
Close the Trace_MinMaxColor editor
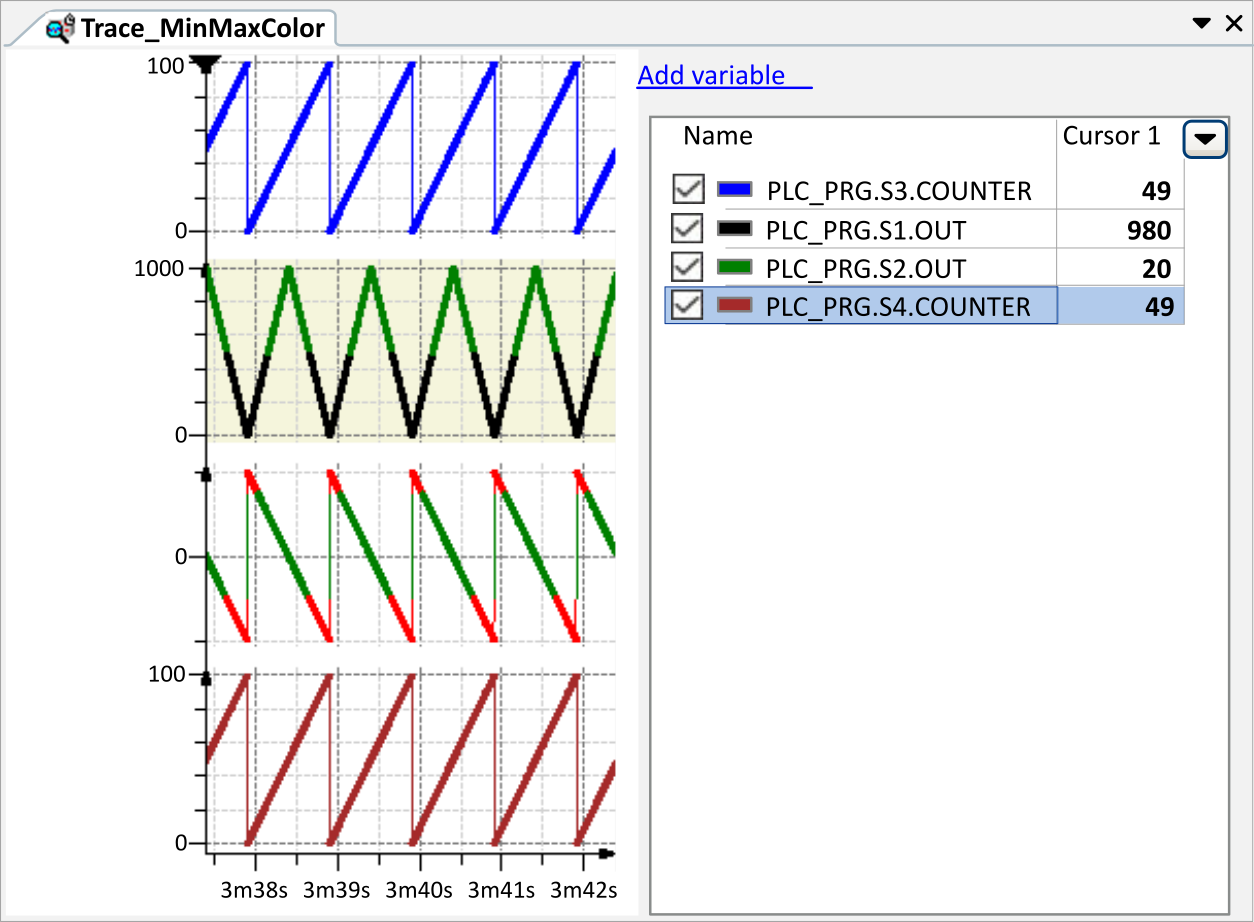pos(1234,24)
